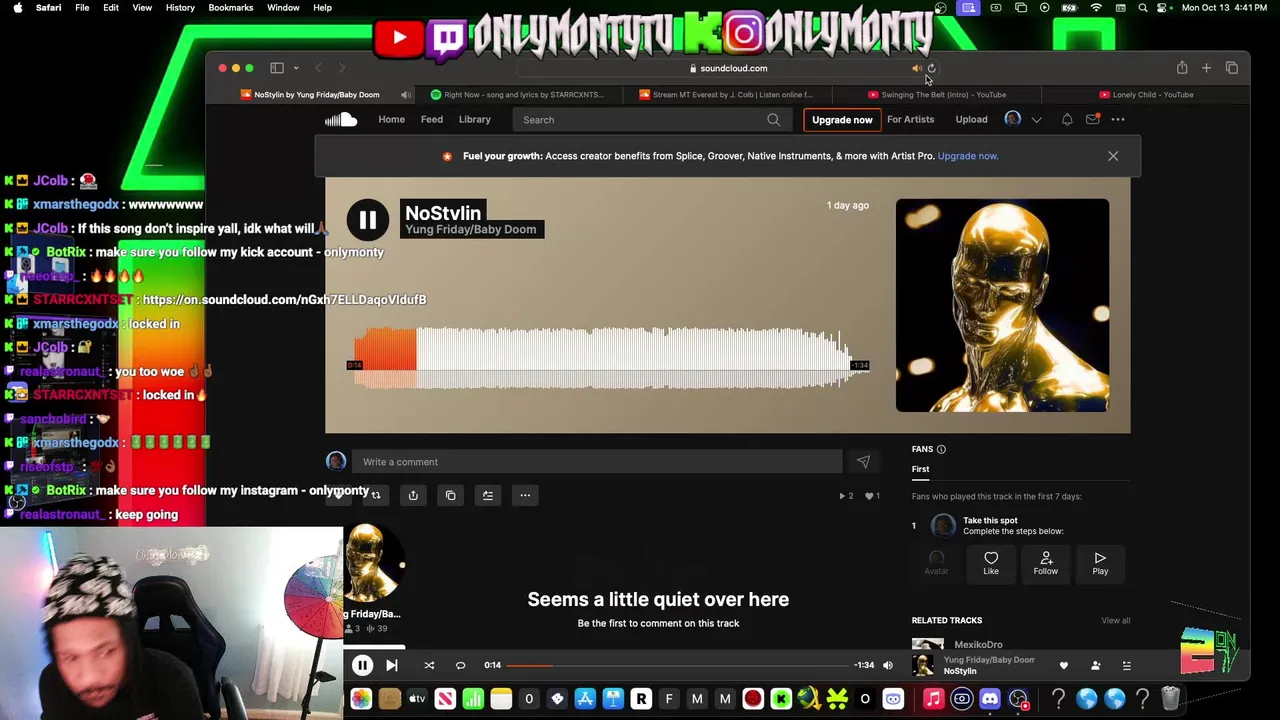Image resolution: width=1280 pixels, height=720 pixels.
Task: Click the Follow step button under FANS
Action: (x=1045, y=563)
